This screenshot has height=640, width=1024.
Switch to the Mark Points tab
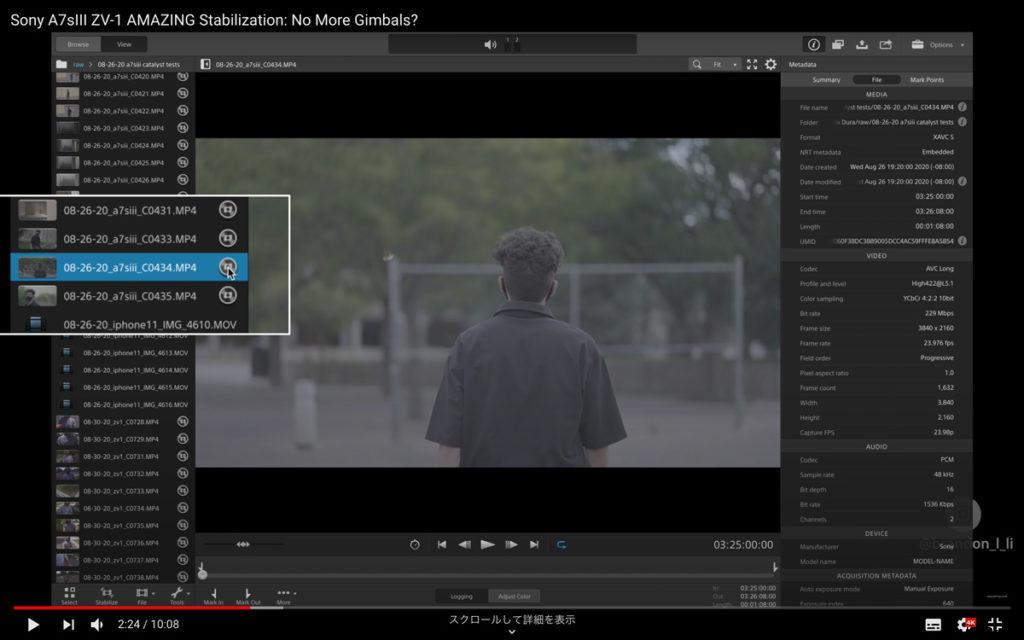tap(926, 80)
